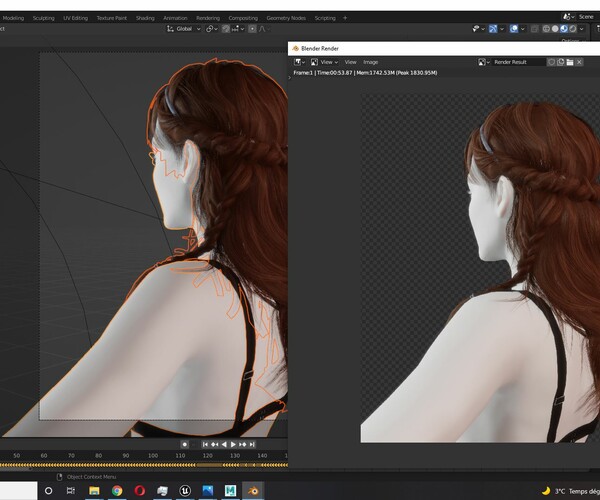
Task: Open the Snapping options dropdown
Action: pyautogui.click(x=238, y=29)
